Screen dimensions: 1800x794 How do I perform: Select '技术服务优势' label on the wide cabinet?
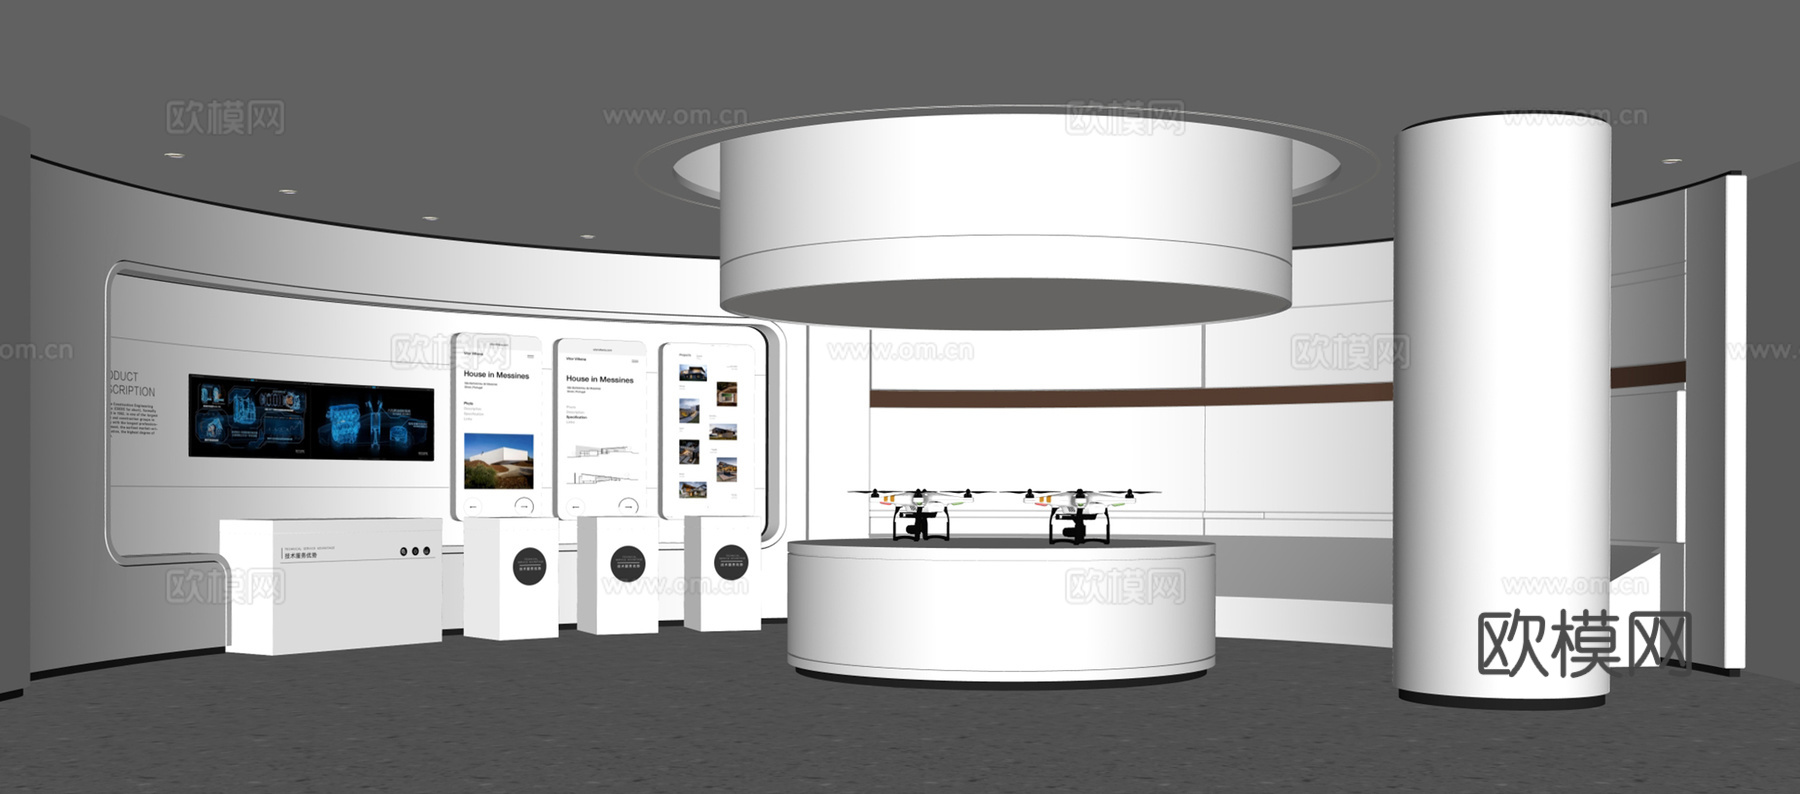tap(301, 556)
